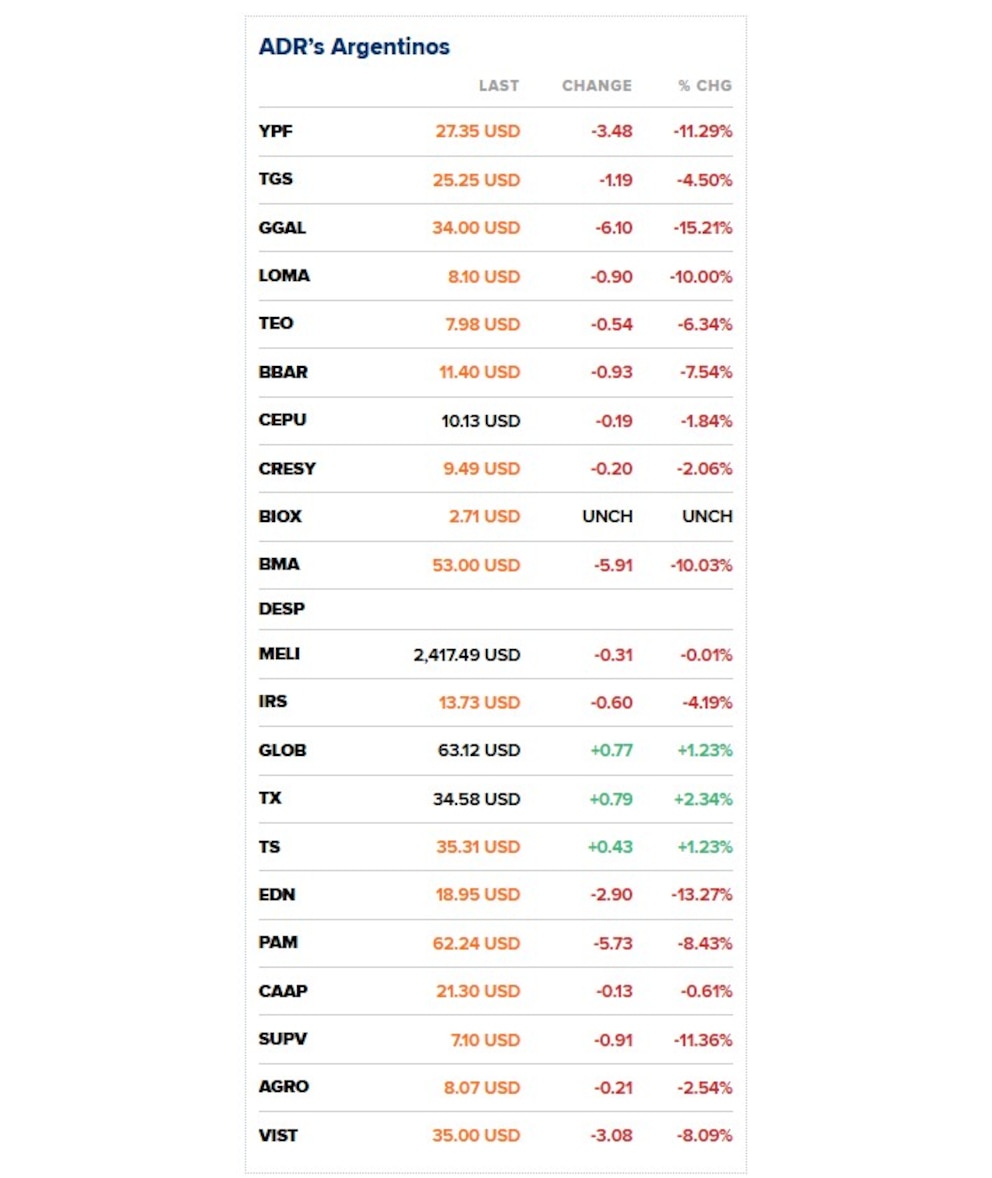The width and height of the screenshot is (992, 1178).
Task: Click the GLOB ticker symbol
Action: pyautogui.click(x=282, y=750)
